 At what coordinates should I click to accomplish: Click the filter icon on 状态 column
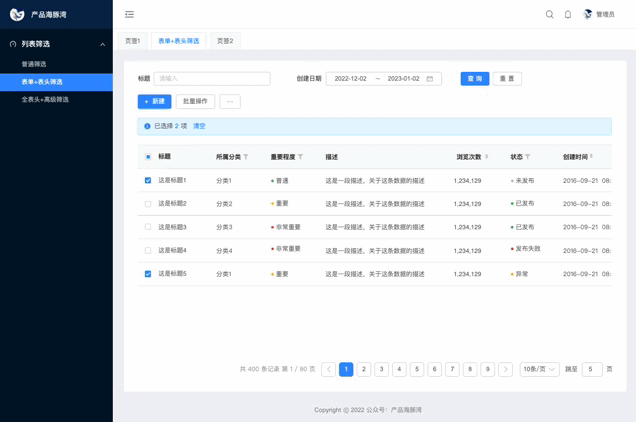pyautogui.click(x=527, y=157)
